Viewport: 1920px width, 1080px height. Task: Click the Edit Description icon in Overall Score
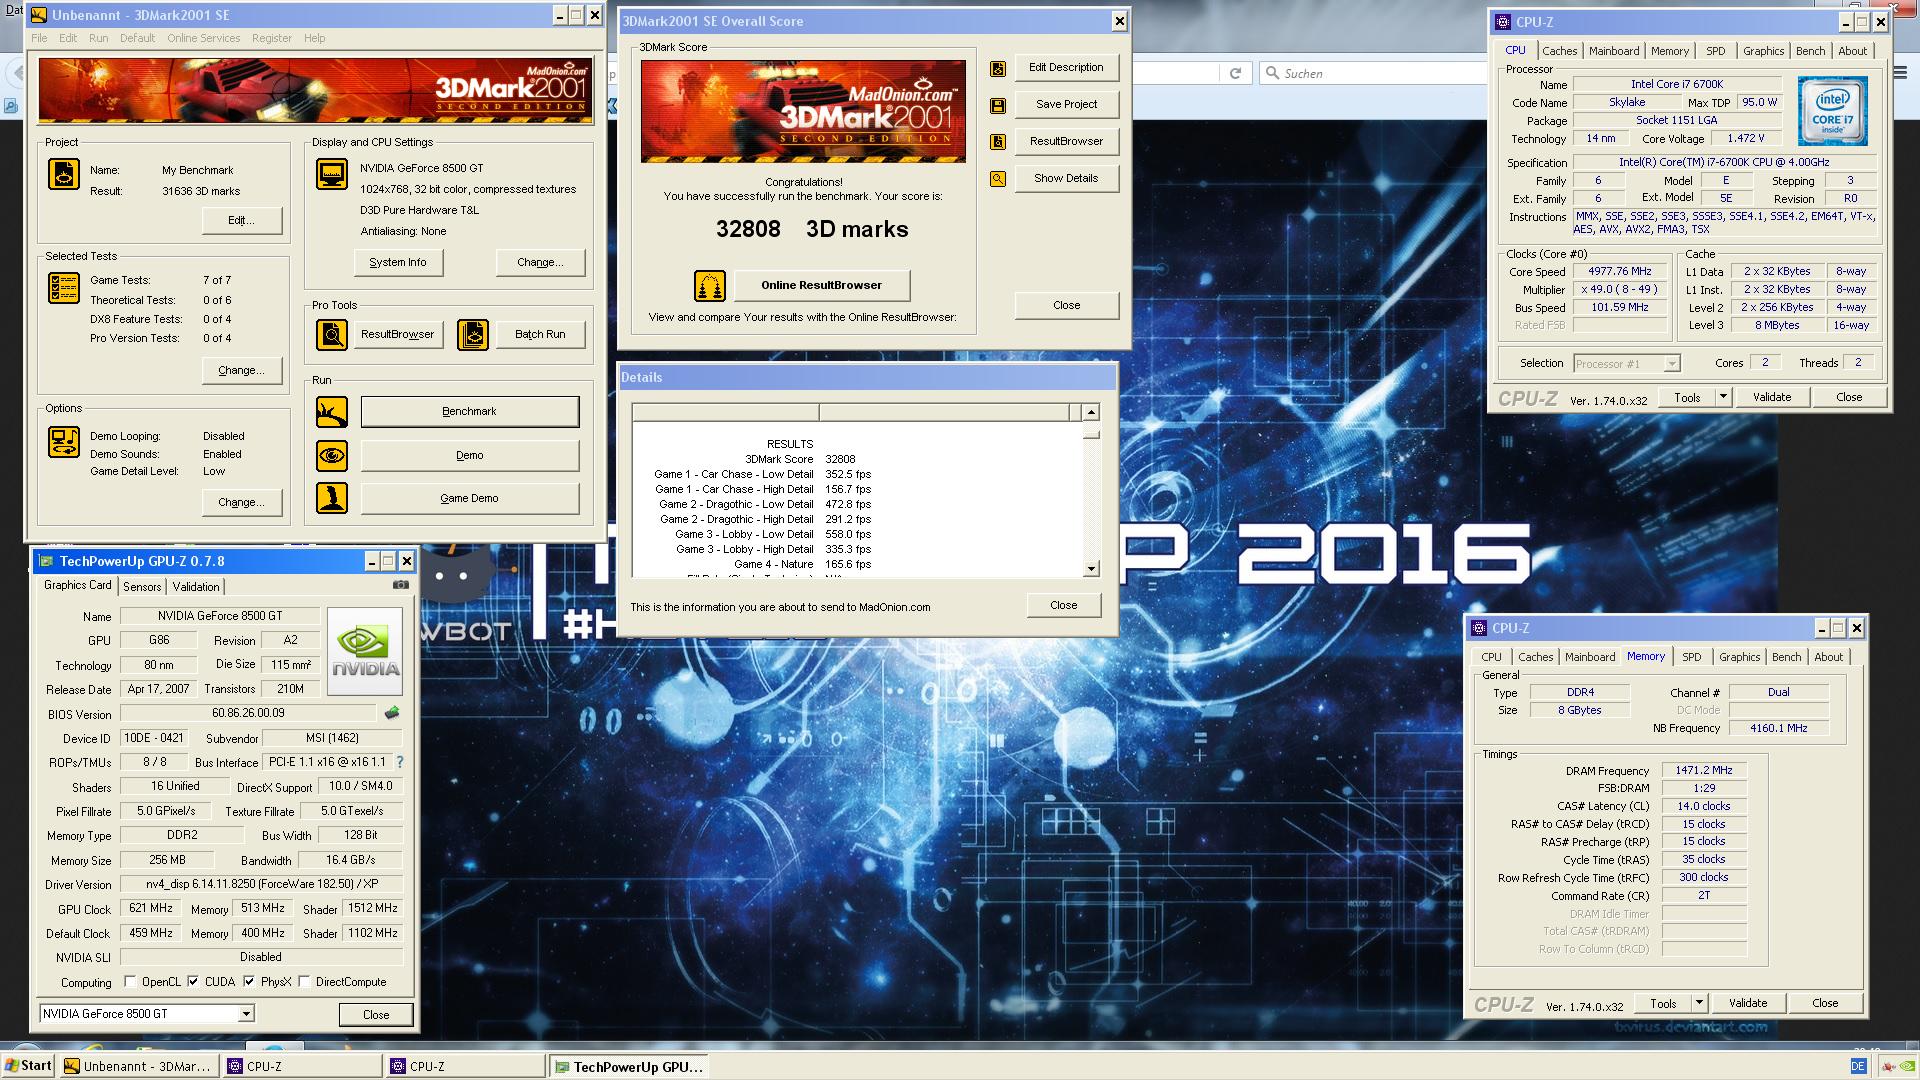pos(998,68)
